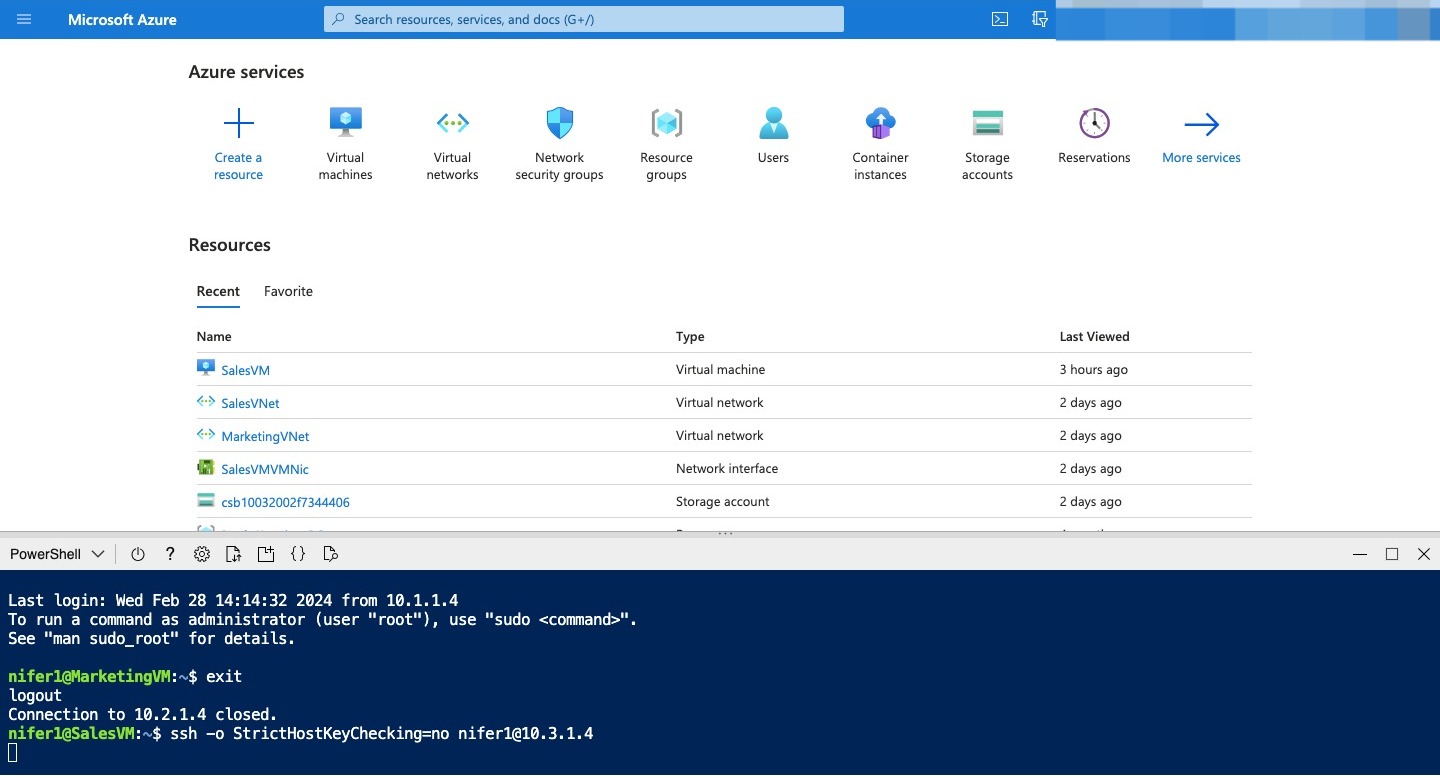Open the csb10032002f7344406 storage account link
The height and width of the screenshot is (778, 1440).
[285, 502]
